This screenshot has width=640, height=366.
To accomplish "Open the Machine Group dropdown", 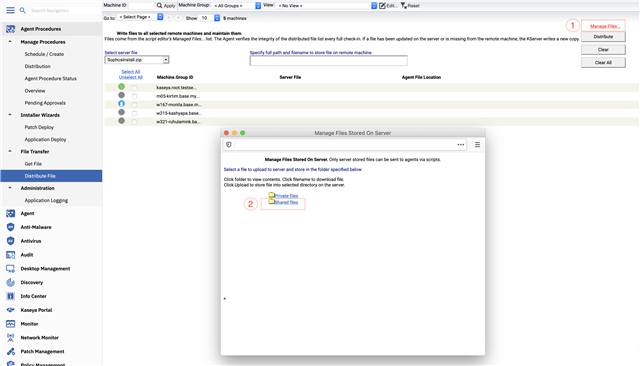I will 237,6.
